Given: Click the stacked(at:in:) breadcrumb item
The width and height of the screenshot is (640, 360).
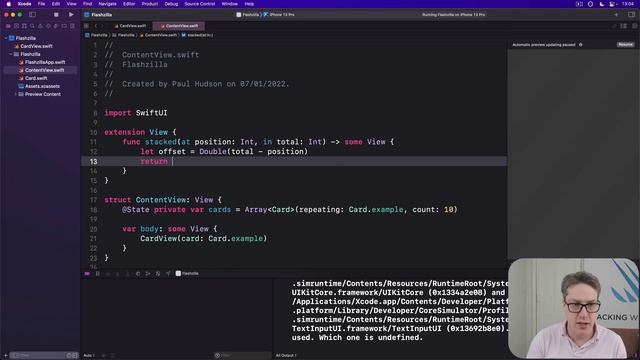Looking at the screenshot, I should point(197,35).
